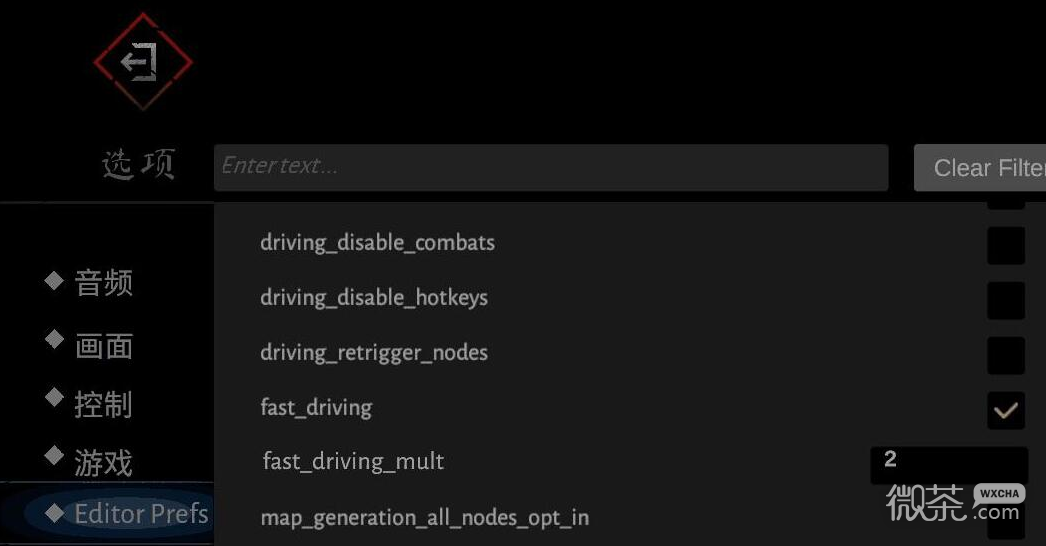The width and height of the screenshot is (1046, 546).
Task: Open the Editor Prefs tab
Action: coord(141,514)
